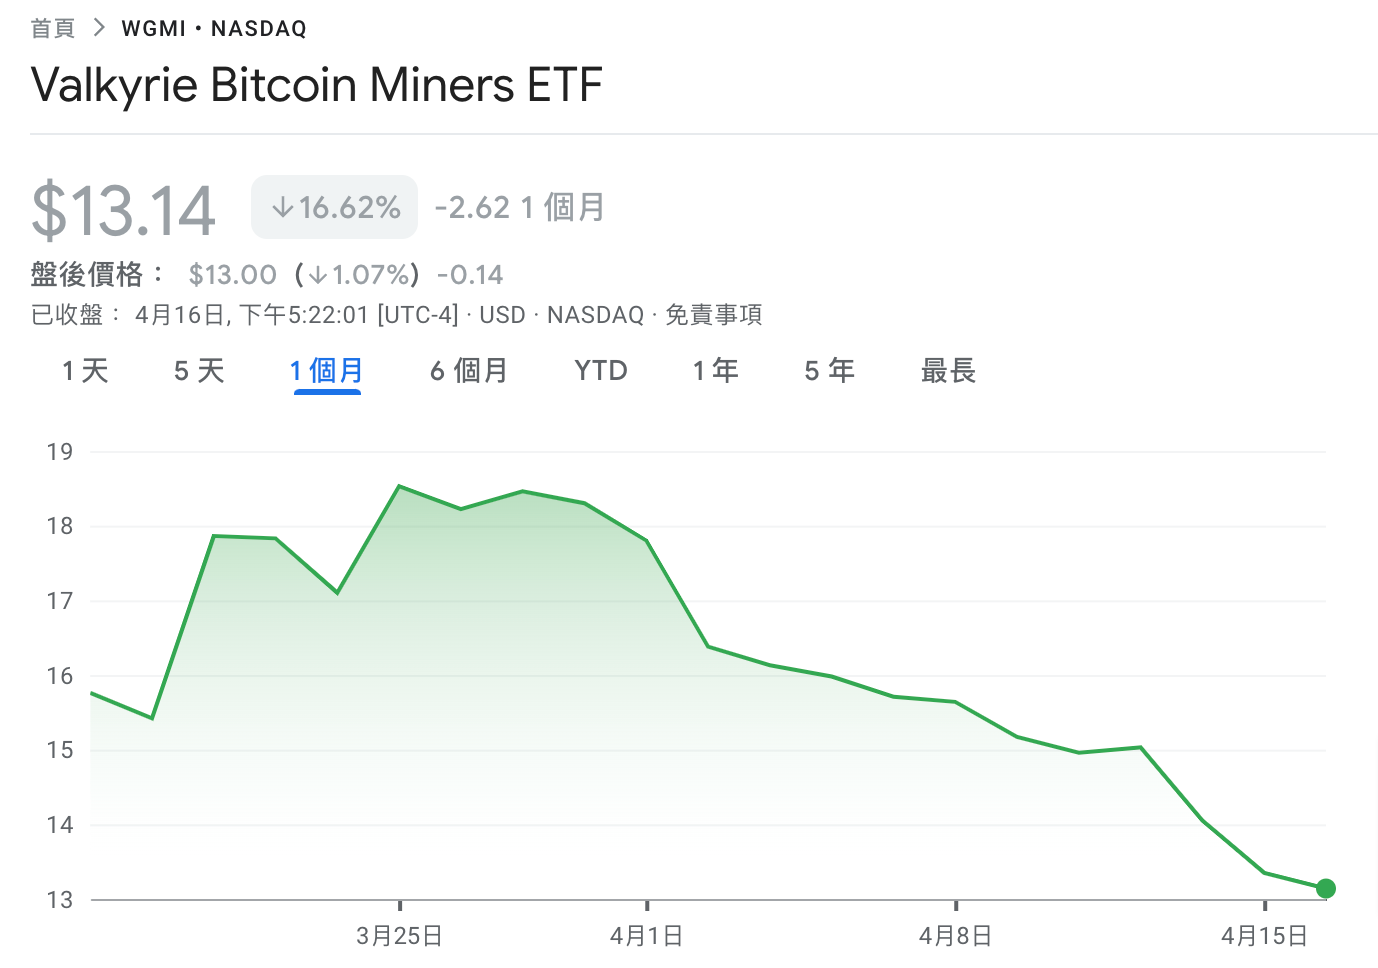
Task: Switch chart to YTD range
Action: (x=601, y=371)
